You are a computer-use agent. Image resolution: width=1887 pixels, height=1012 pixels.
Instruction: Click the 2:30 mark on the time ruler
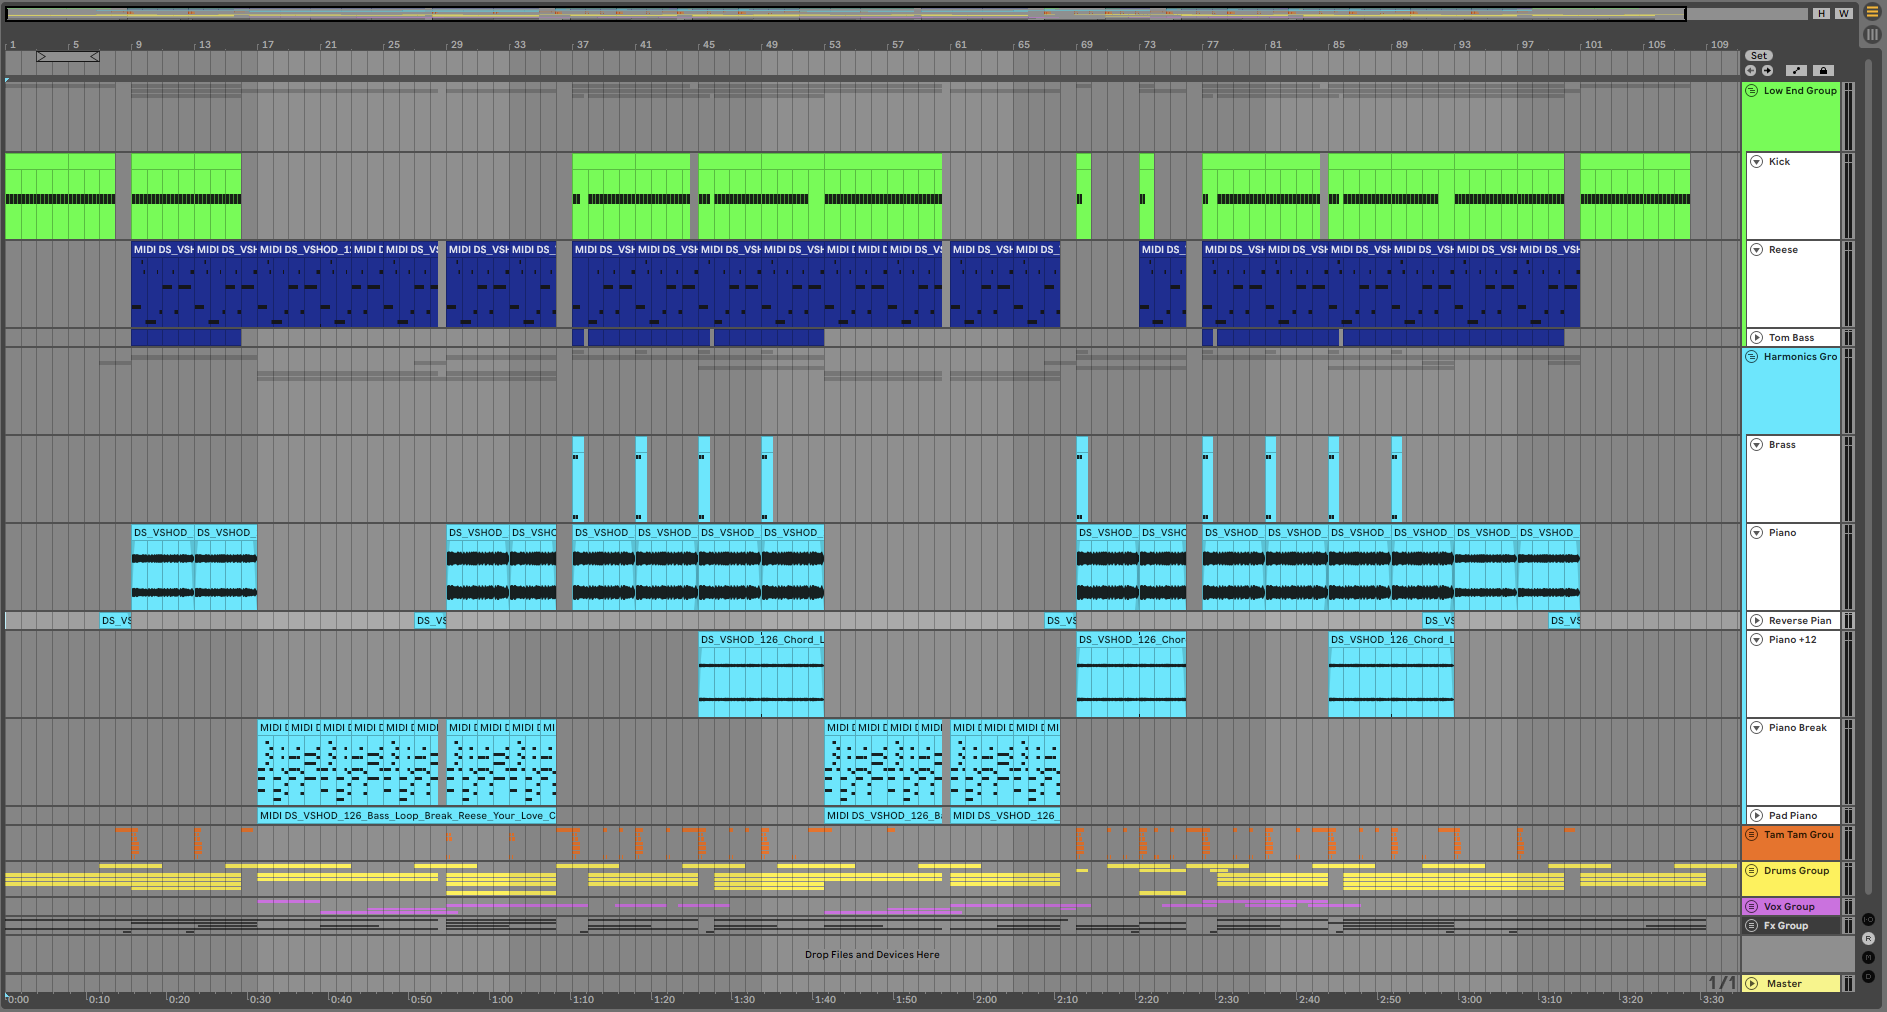pos(1227,999)
